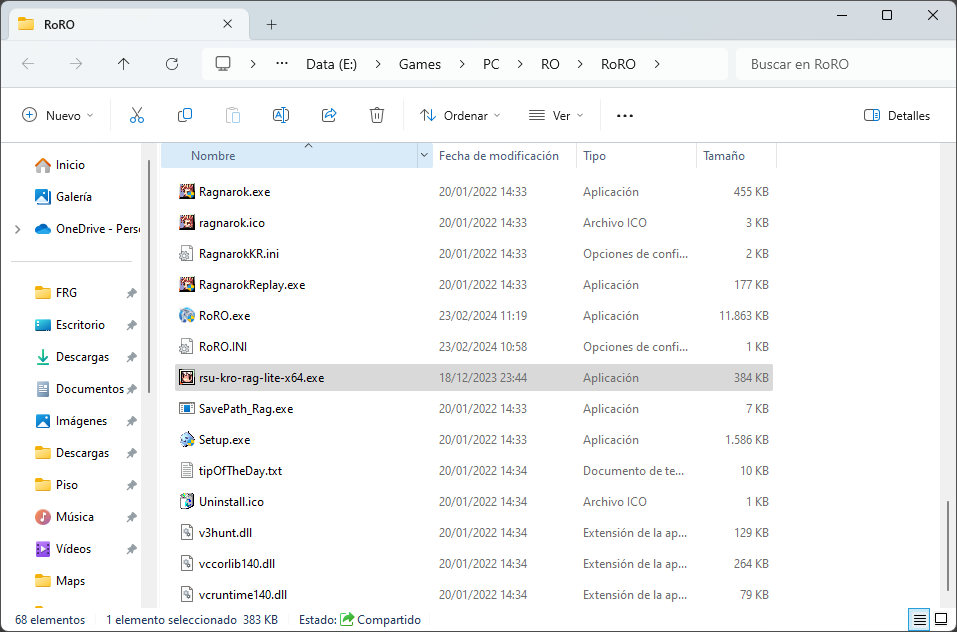The width and height of the screenshot is (957, 632).
Task: Navigate to Games in the breadcrumb
Action: click(420, 64)
